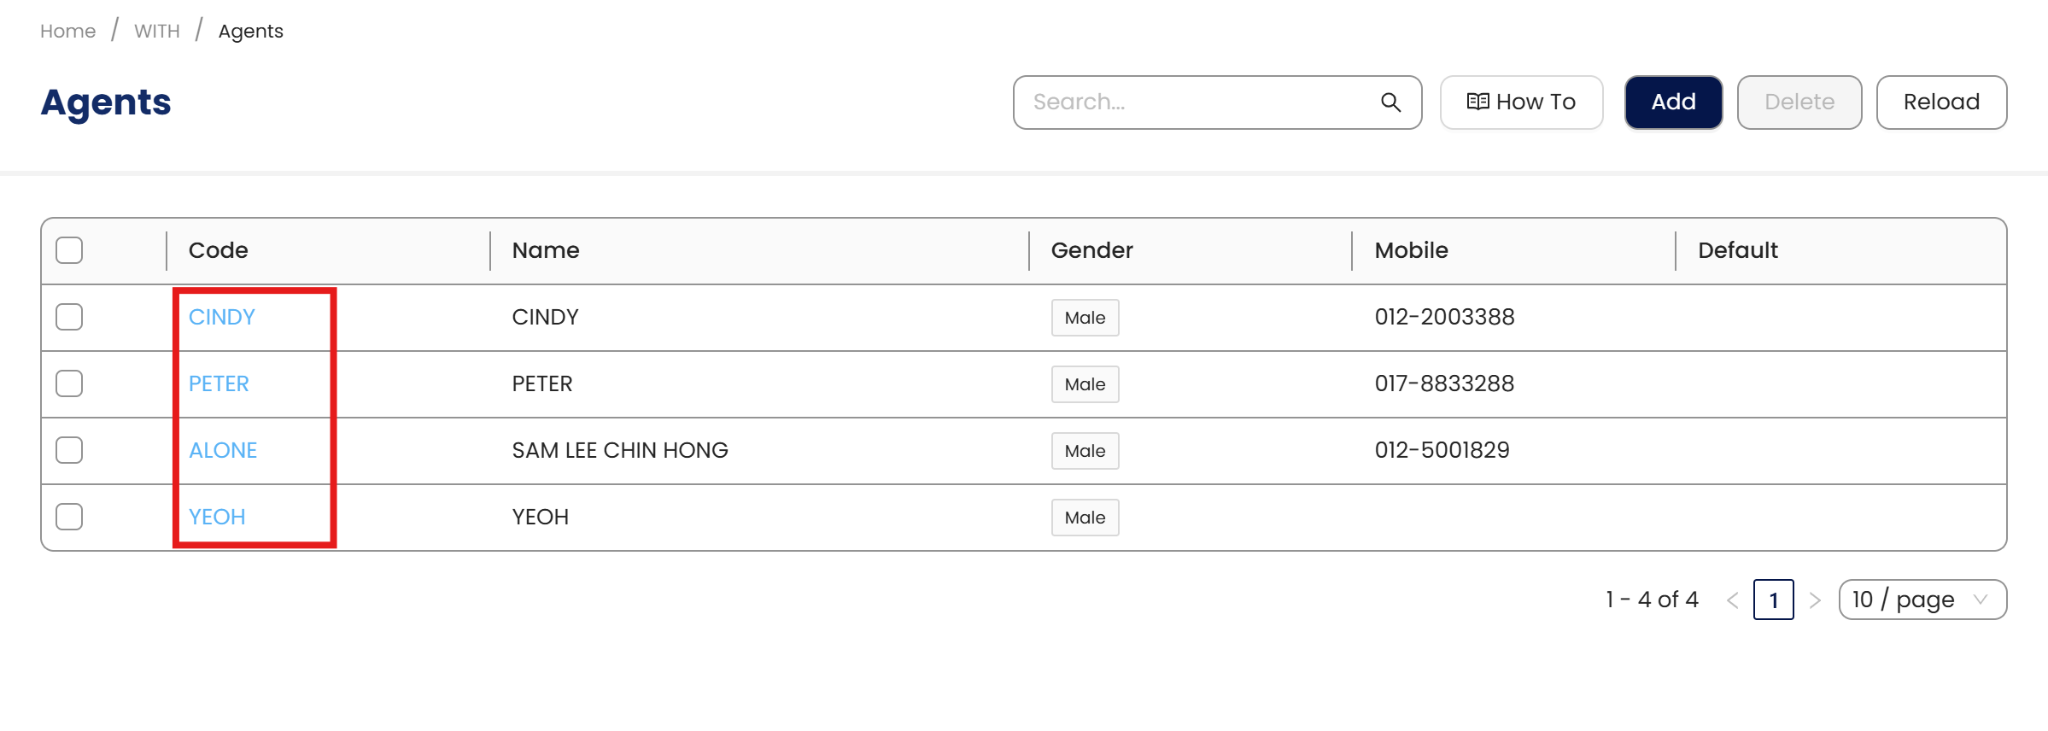This screenshot has height=731, width=2048.
Task: Go to the previous page arrow
Action: 1733,600
